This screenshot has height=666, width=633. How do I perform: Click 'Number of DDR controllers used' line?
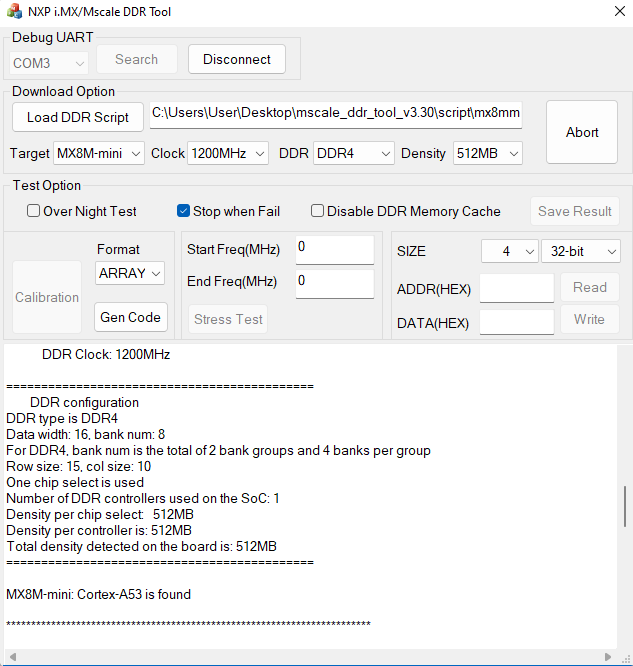tap(143, 498)
